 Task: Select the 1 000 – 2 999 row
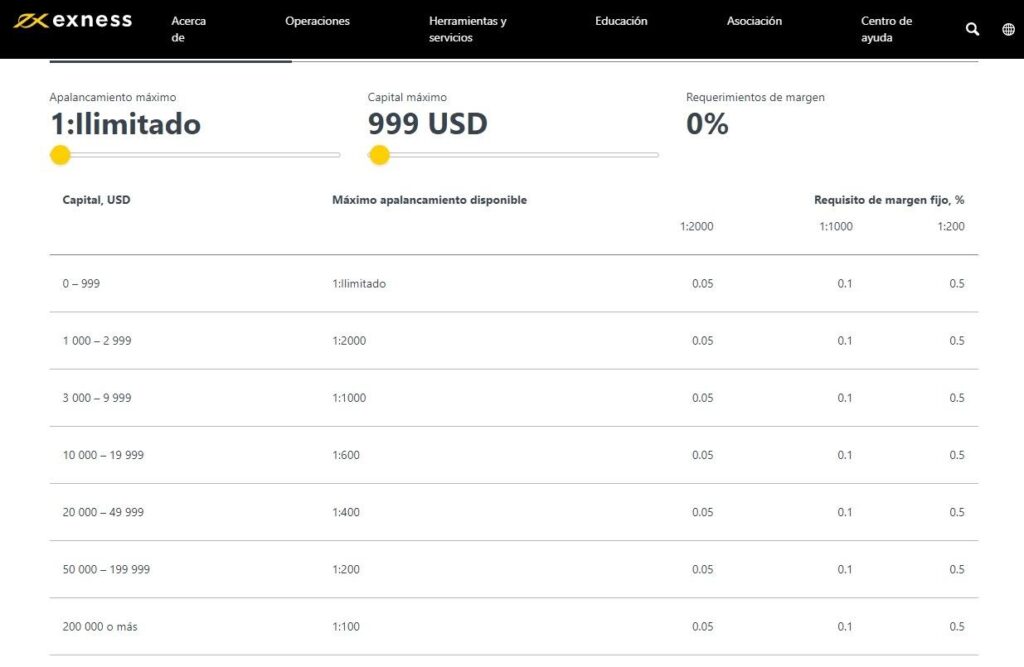point(96,341)
